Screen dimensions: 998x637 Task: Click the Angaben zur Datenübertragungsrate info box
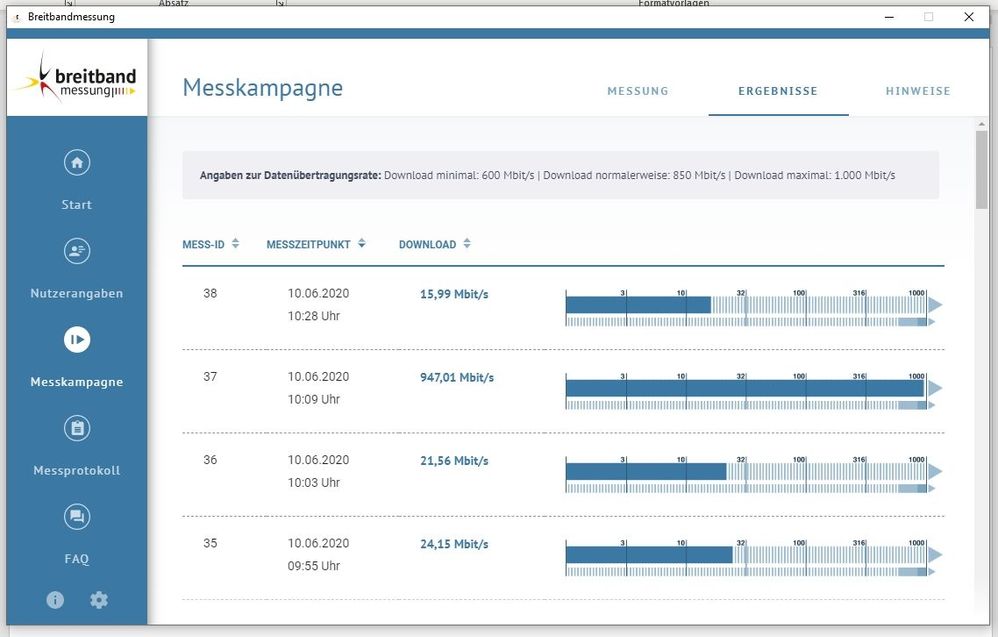pos(561,175)
